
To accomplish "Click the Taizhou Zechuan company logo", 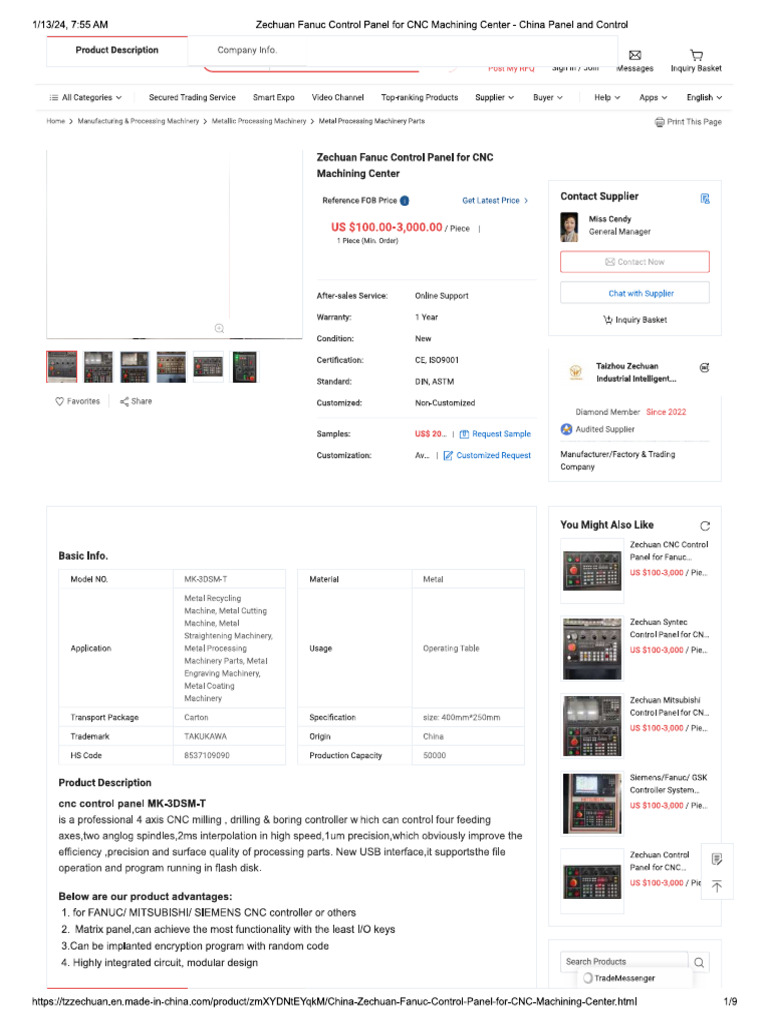I will (575, 372).
